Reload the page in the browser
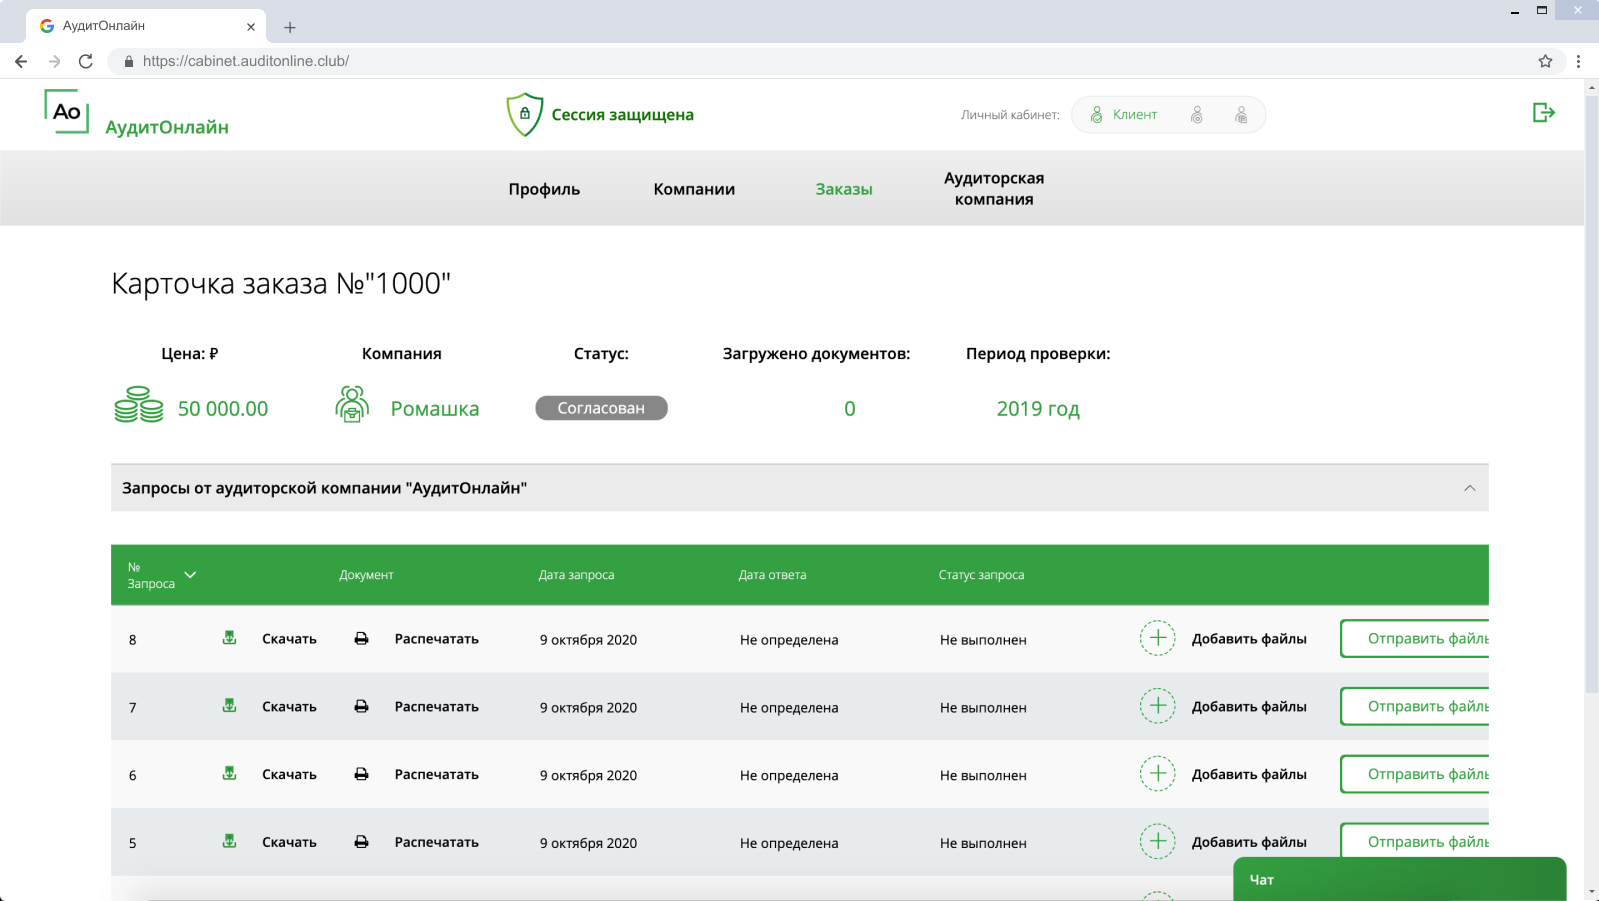 [86, 61]
